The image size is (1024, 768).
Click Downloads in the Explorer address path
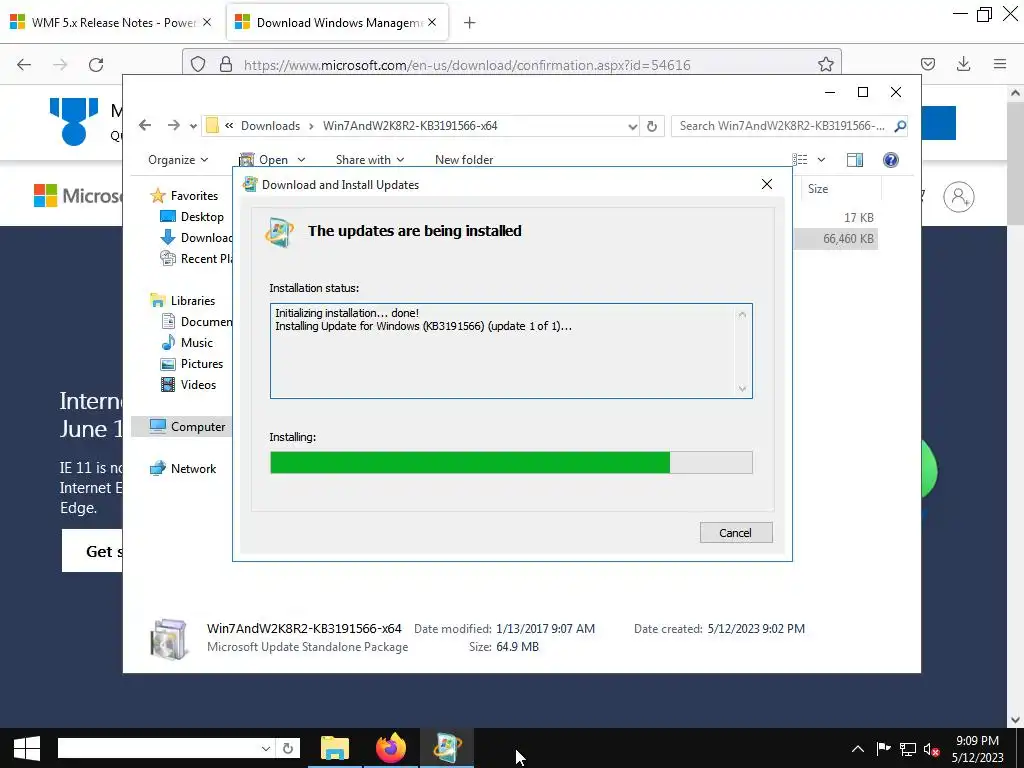point(270,126)
